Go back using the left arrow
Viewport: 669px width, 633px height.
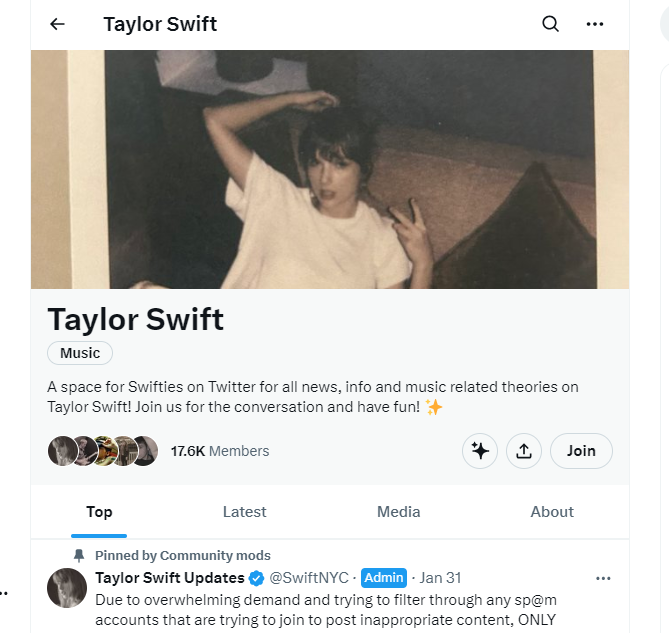click(x=57, y=24)
